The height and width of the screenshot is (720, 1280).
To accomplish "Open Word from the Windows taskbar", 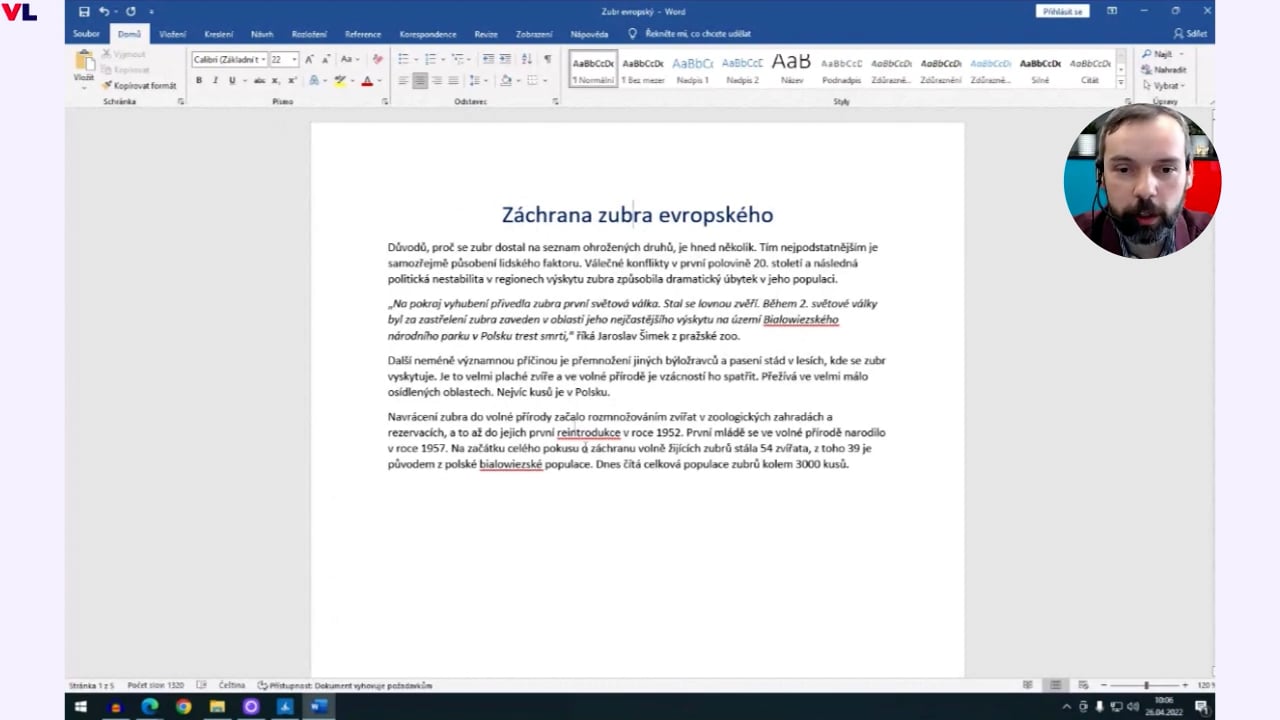I will (x=319, y=707).
